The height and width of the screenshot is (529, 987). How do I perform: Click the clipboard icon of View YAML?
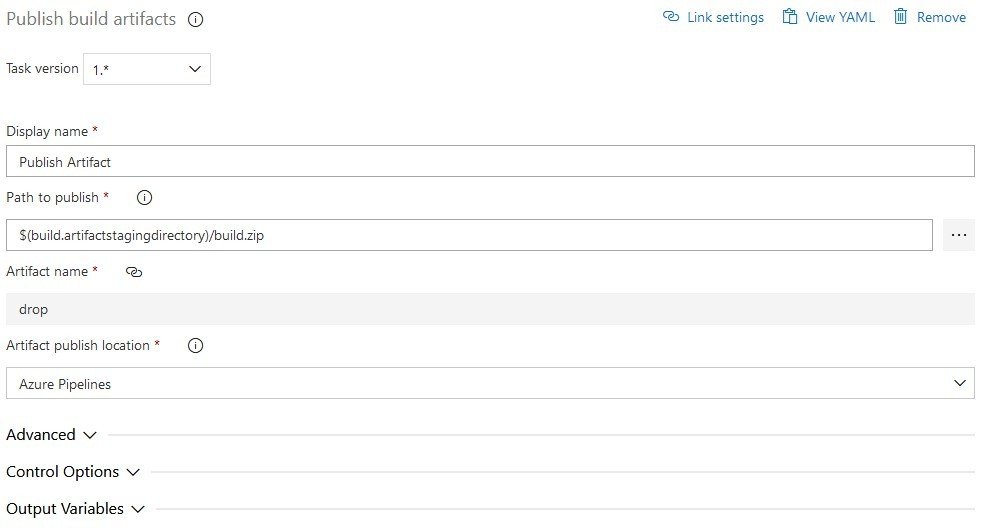coord(789,16)
